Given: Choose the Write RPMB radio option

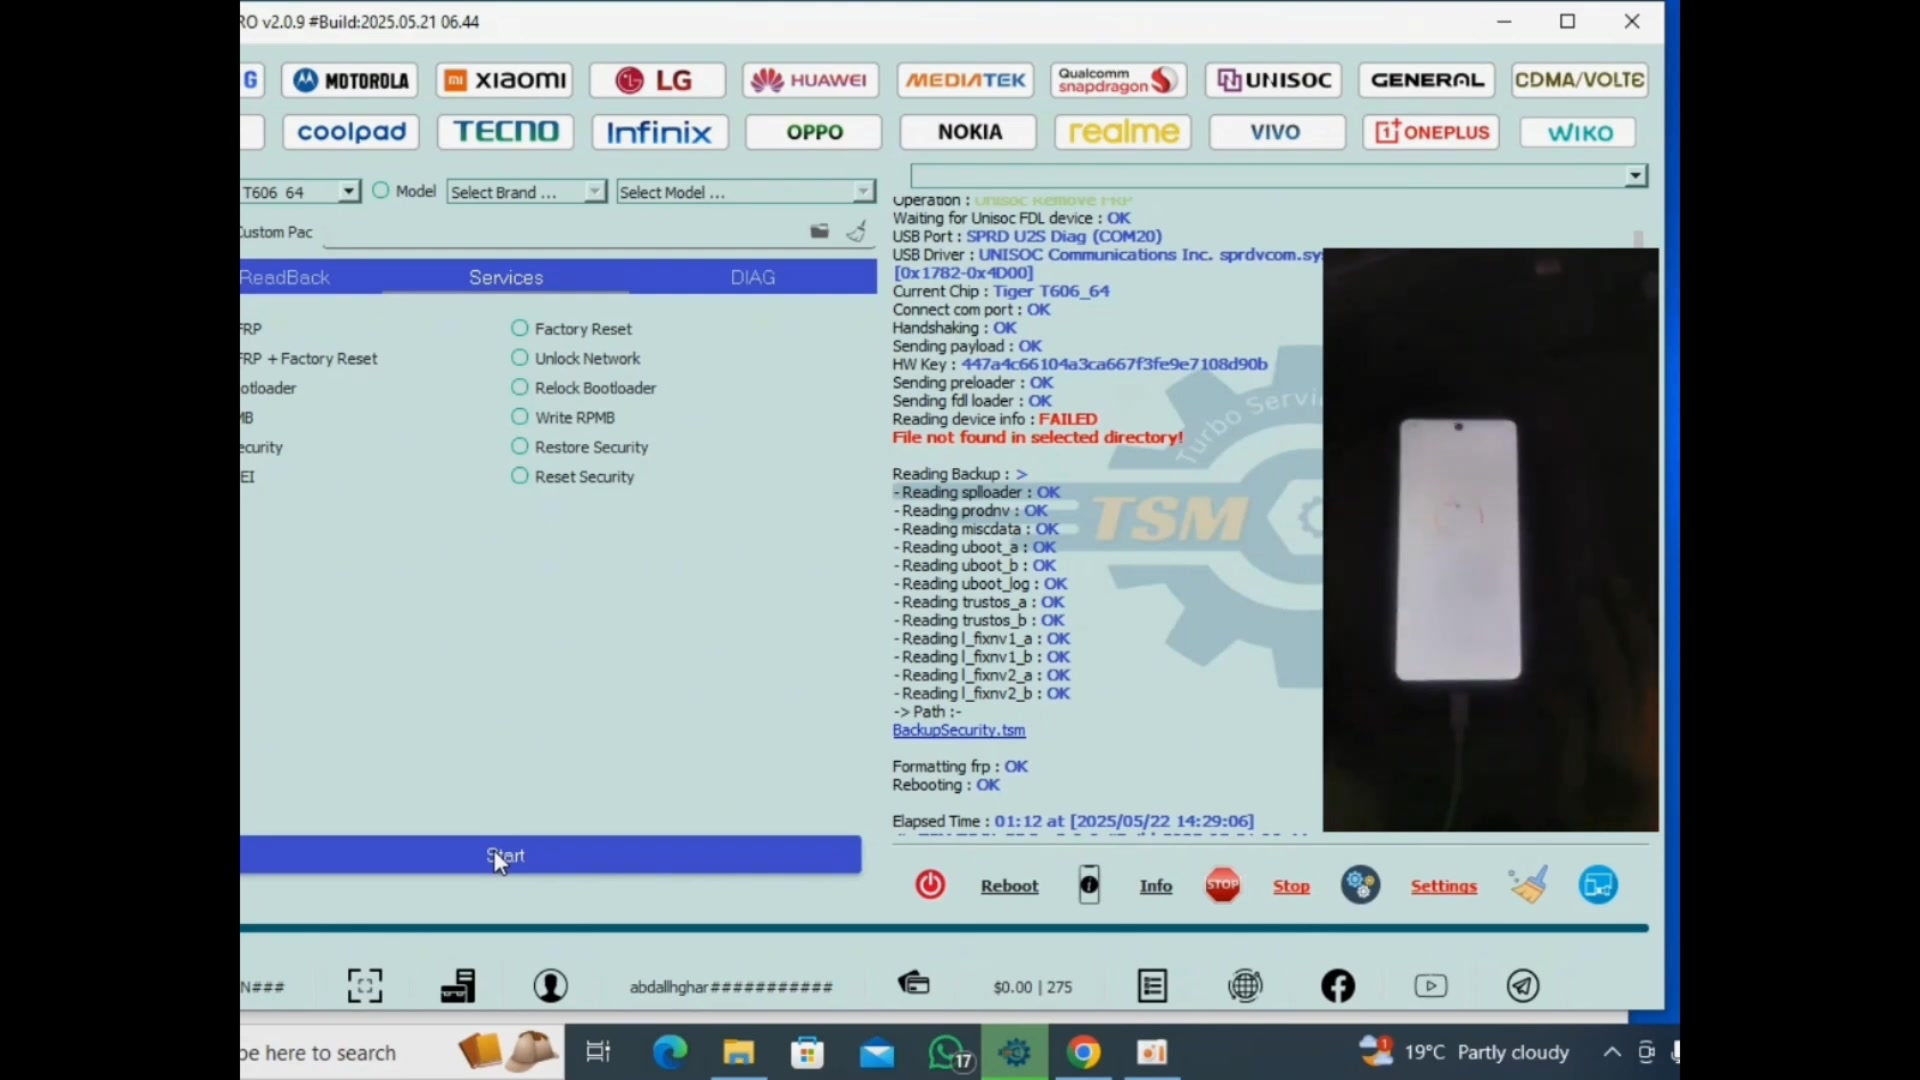Looking at the screenshot, I should (519, 417).
